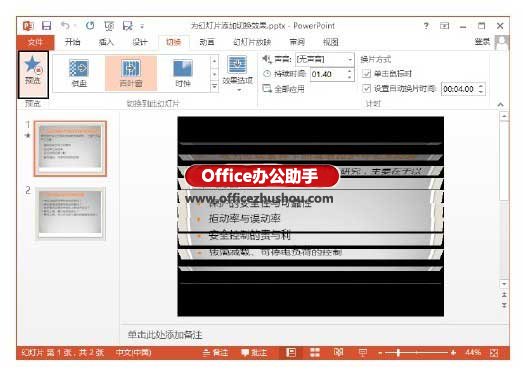The height and width of the screenshot is (371, 523).
Task: Switch to Slide Sorter view icon
Action: (x=315, y=352)
